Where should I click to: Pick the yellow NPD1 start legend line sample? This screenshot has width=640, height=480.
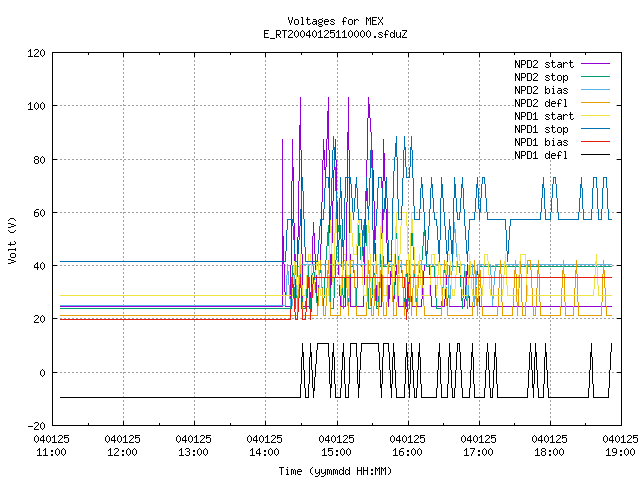point(596,116)
